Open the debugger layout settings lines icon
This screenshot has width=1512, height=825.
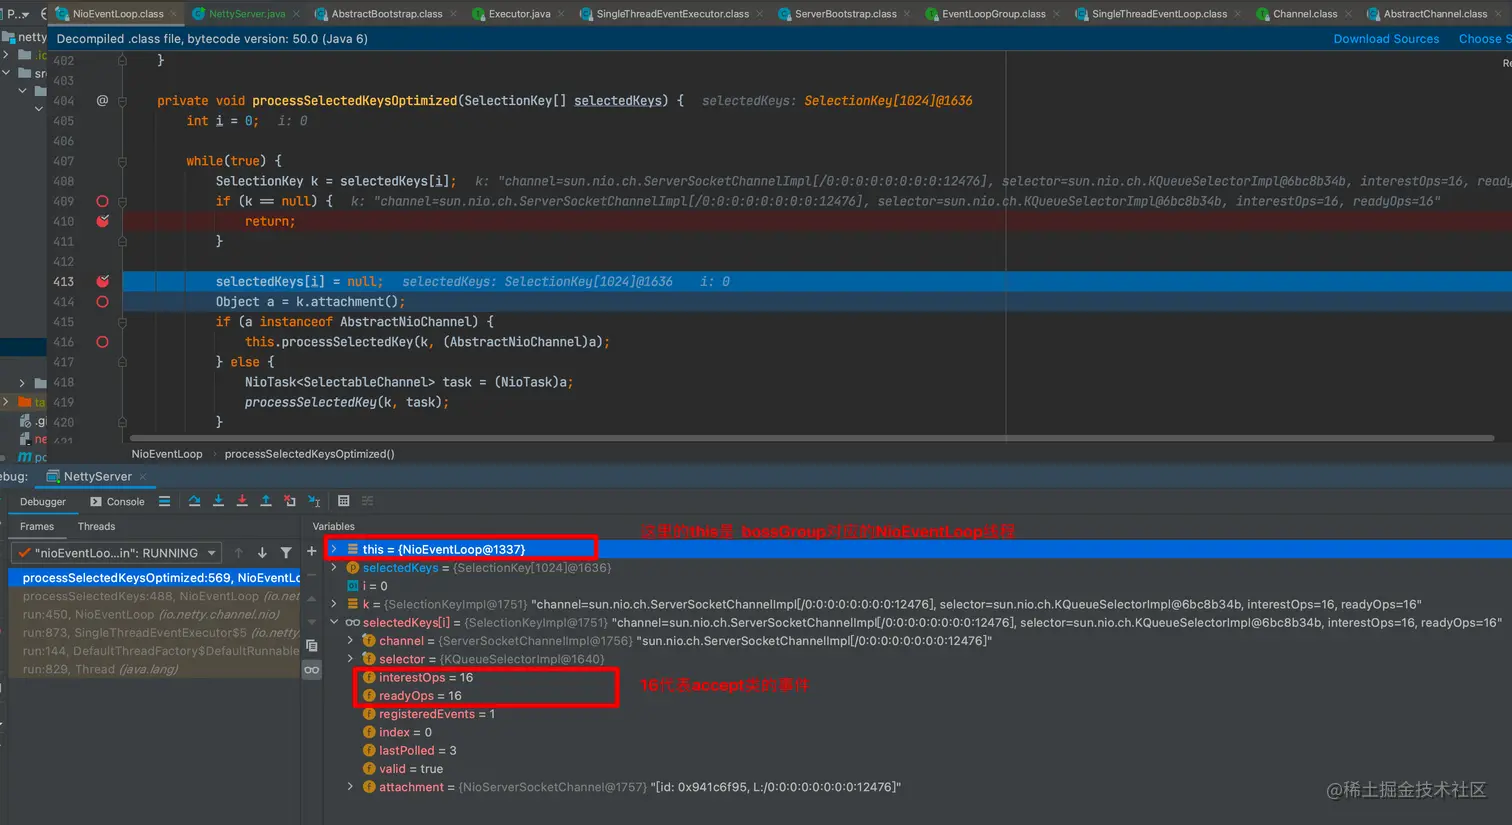tap(164, 501)
